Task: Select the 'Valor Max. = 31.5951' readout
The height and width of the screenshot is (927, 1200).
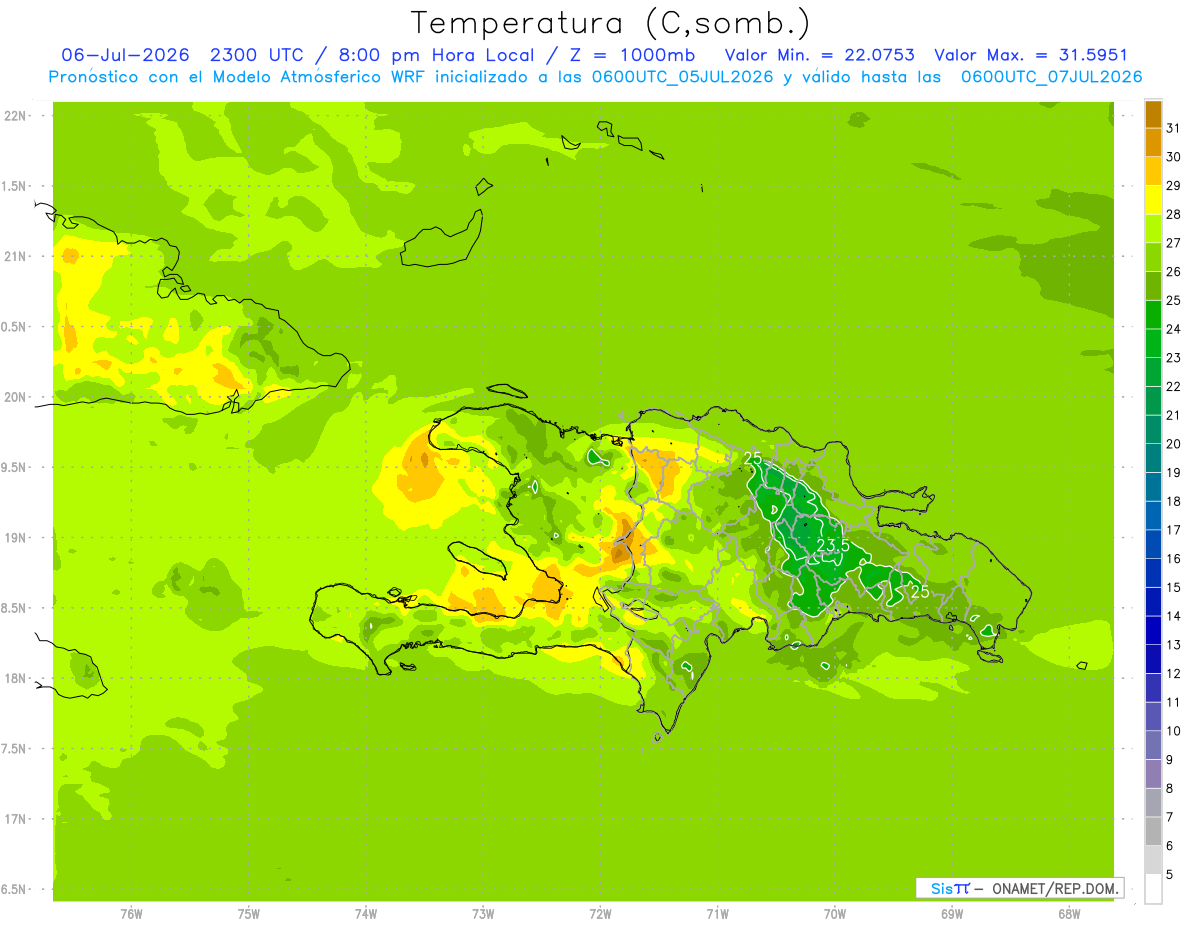Action: tap(1031, 55)
